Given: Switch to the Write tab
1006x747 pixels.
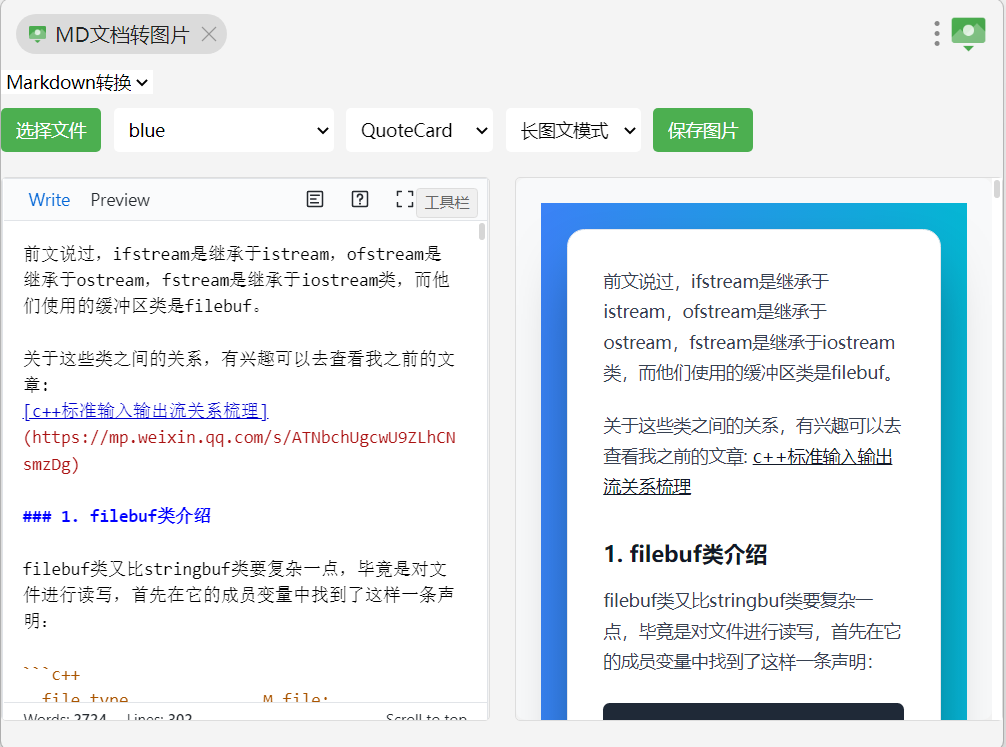Looking at the screenshot, I should (49, 200).
